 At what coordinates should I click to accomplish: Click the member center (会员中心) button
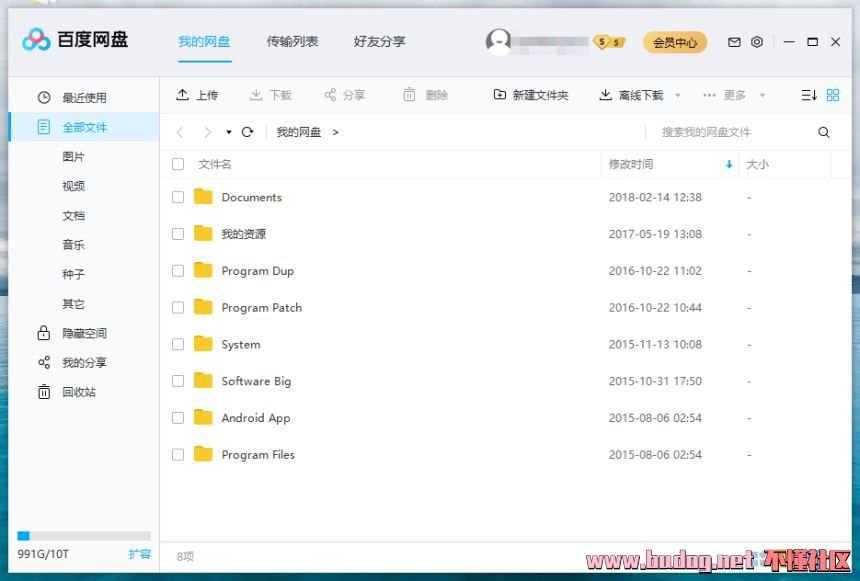[674, 43]
